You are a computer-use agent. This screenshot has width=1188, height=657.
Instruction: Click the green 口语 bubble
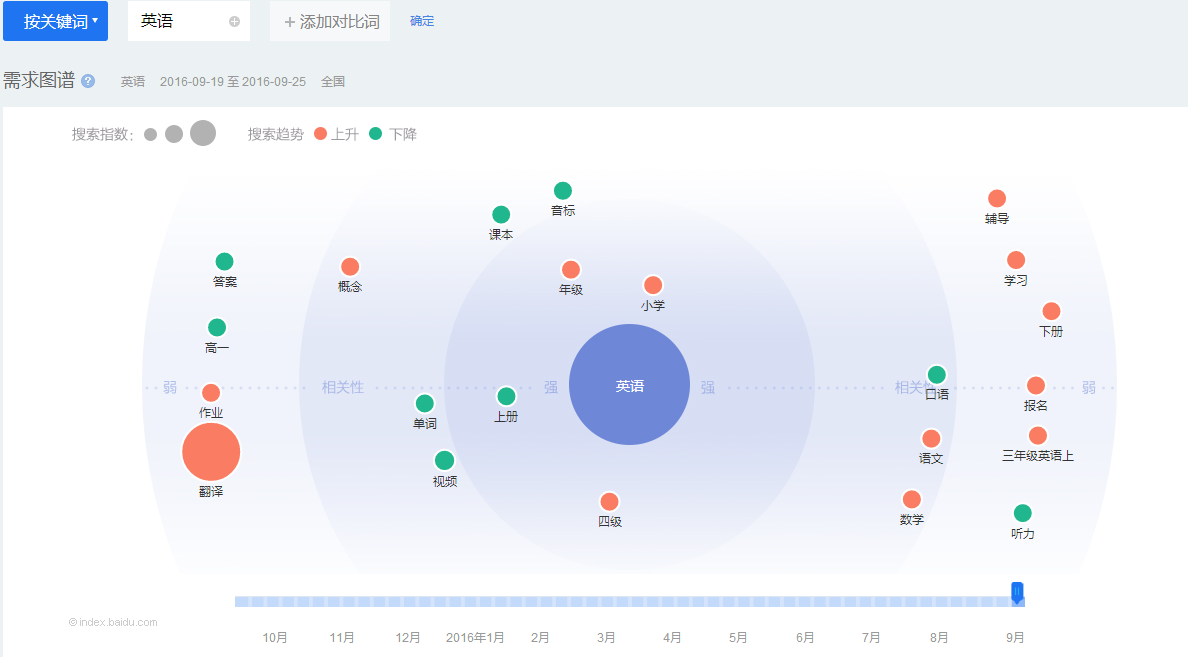936,375
